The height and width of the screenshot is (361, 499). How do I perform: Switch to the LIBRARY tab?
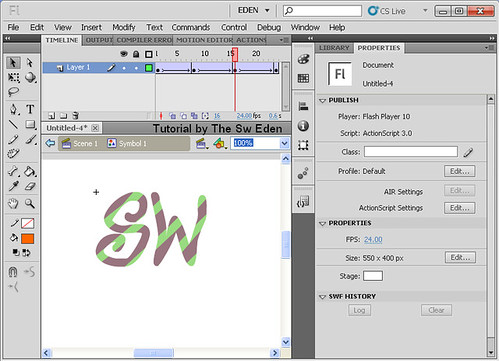coord(334,48)
